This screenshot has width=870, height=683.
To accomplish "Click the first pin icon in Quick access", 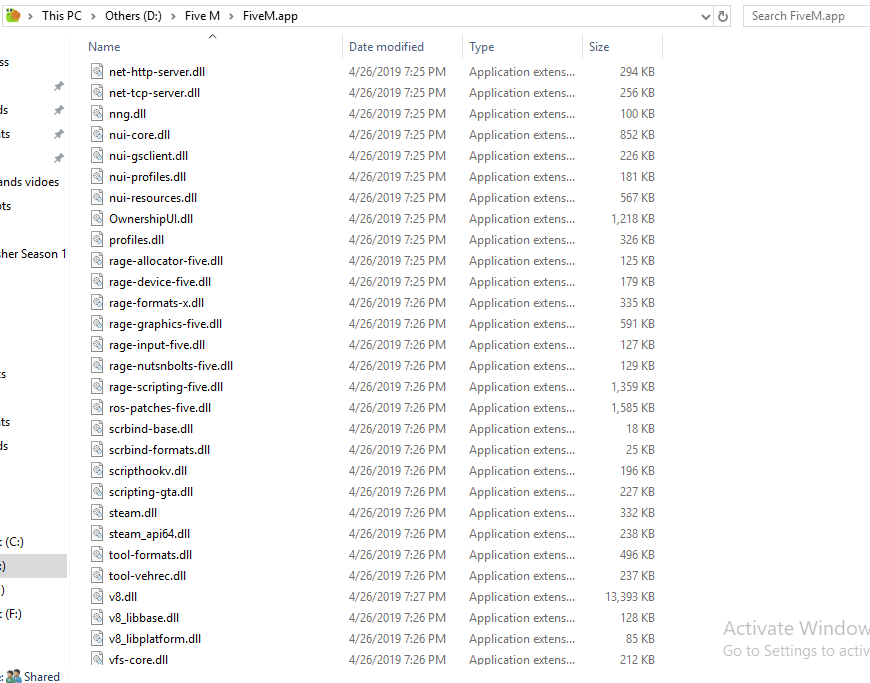I will coord(58,86).
